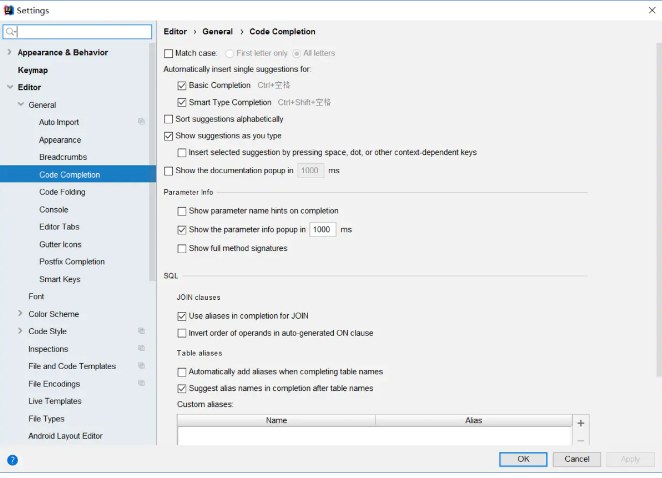This screenshot has width=662, height=478.
Task: Click General in the breadcrumb path
Action: pos(217,32)
